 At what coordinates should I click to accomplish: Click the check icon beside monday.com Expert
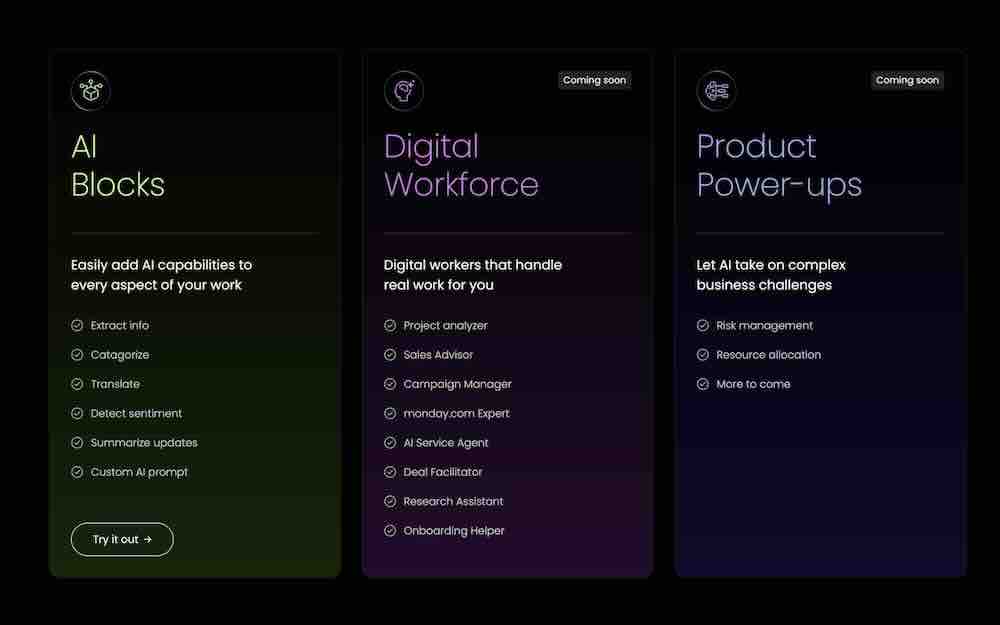point(390,413)
